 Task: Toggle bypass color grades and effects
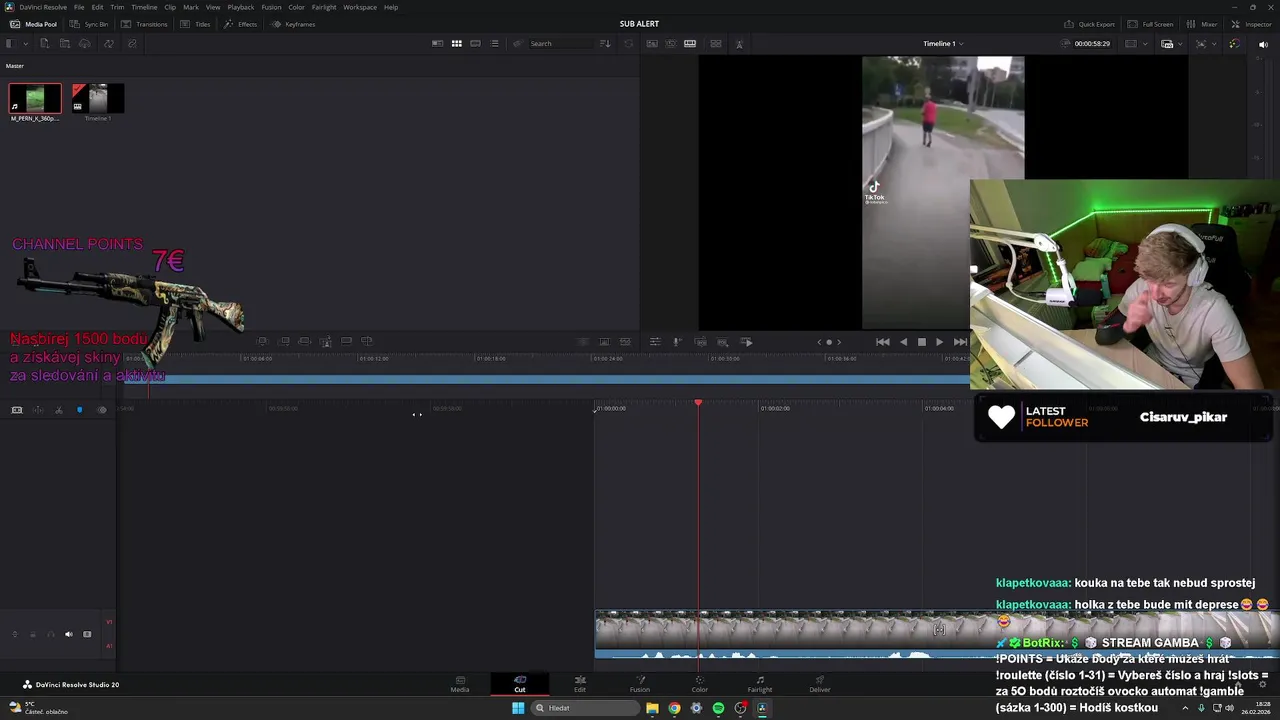(x=1234, y=43)
